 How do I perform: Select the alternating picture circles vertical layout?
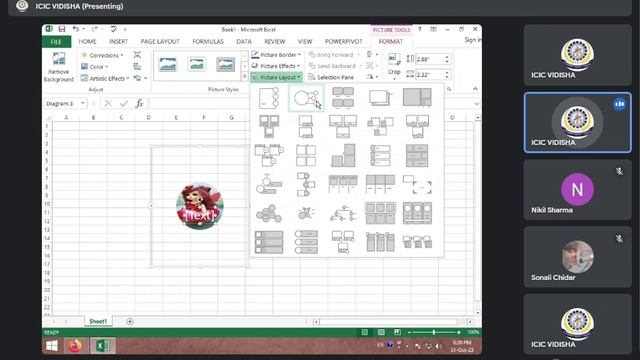pyautogui.click(x=306, y=184)
